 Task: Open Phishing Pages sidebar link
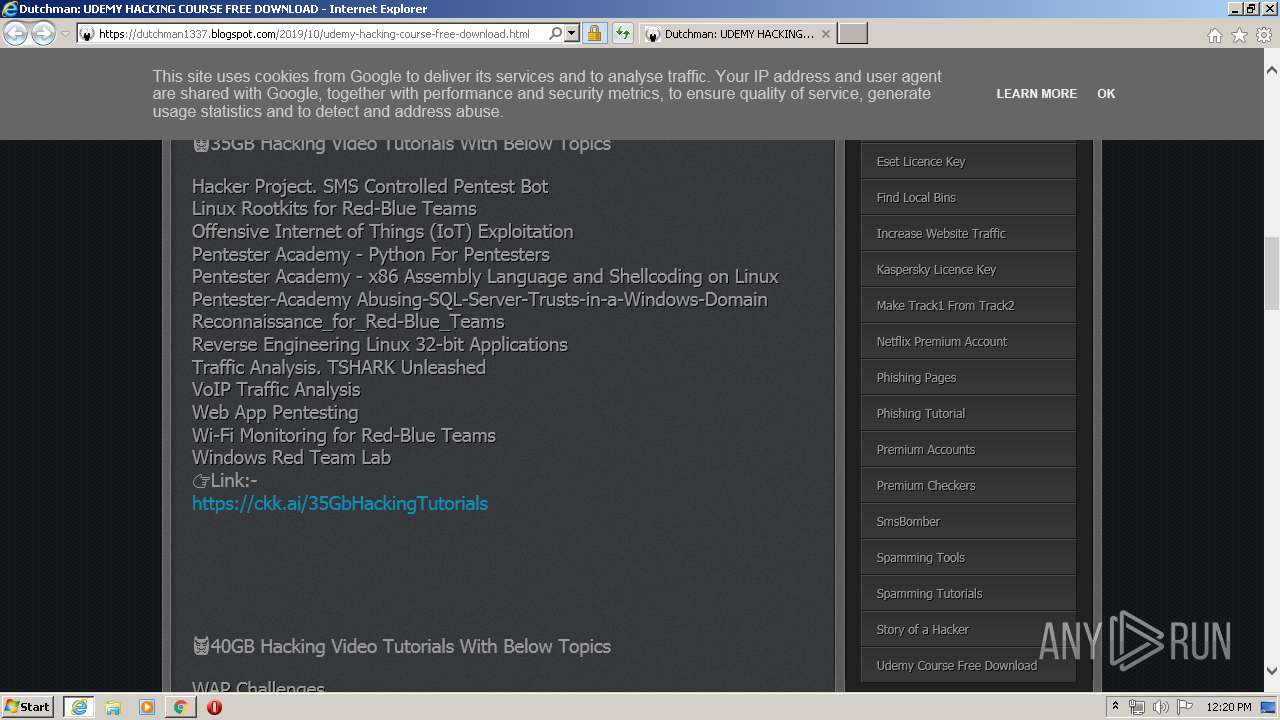968,377
